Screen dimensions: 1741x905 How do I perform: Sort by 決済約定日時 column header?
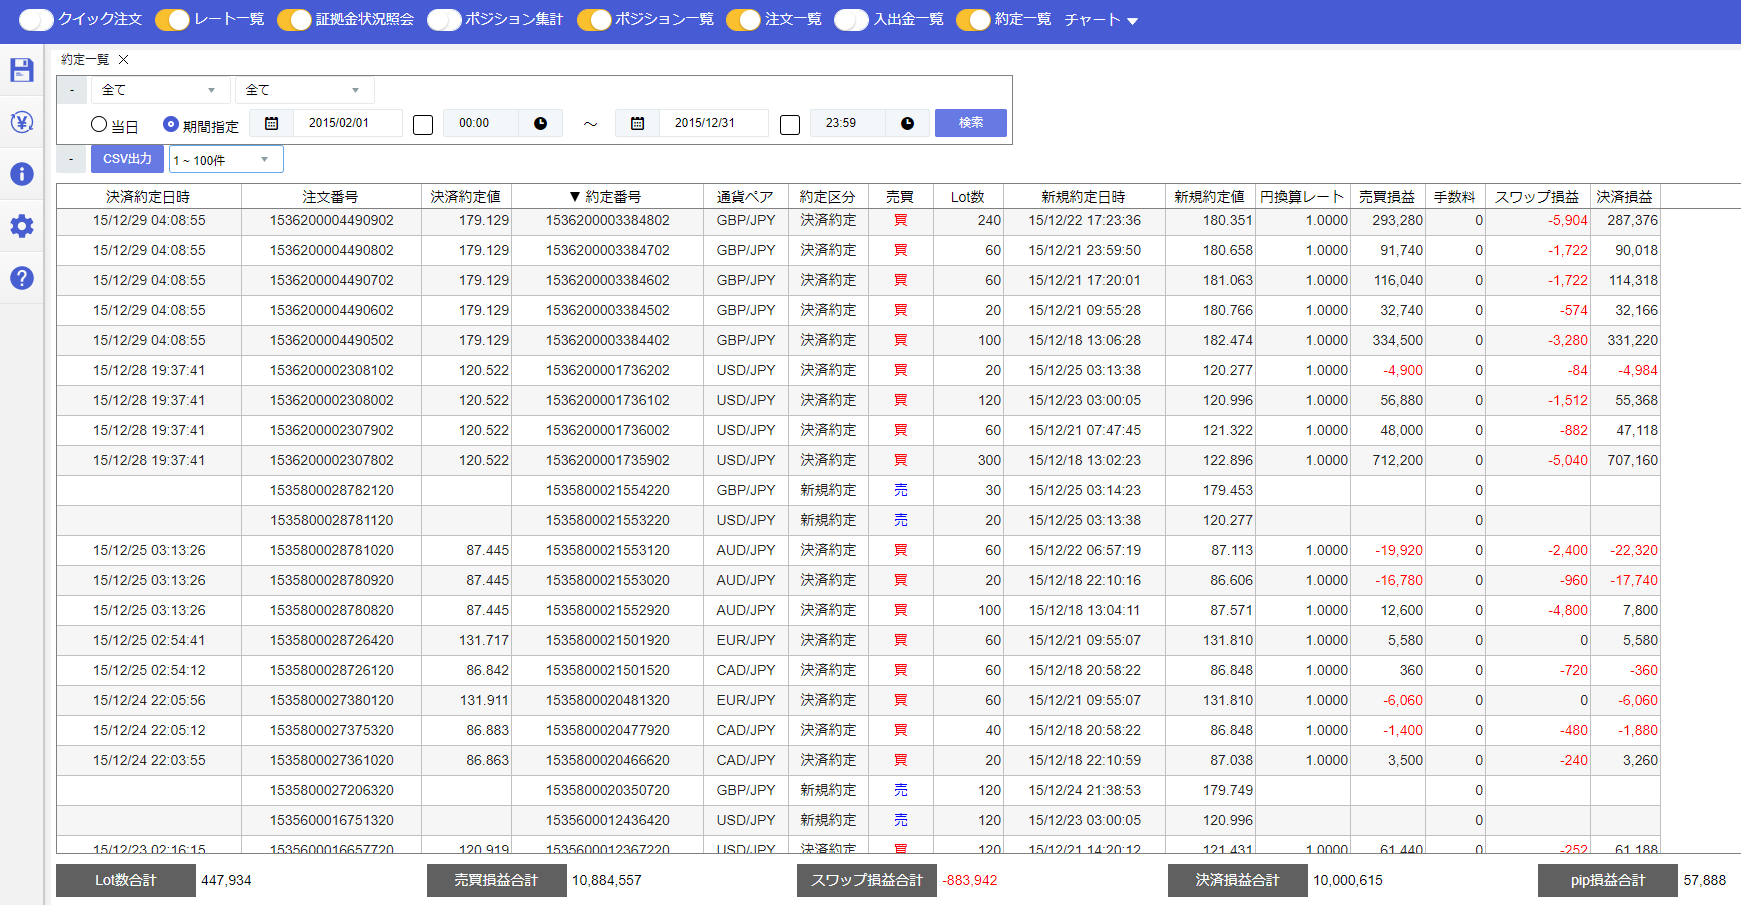149,197
